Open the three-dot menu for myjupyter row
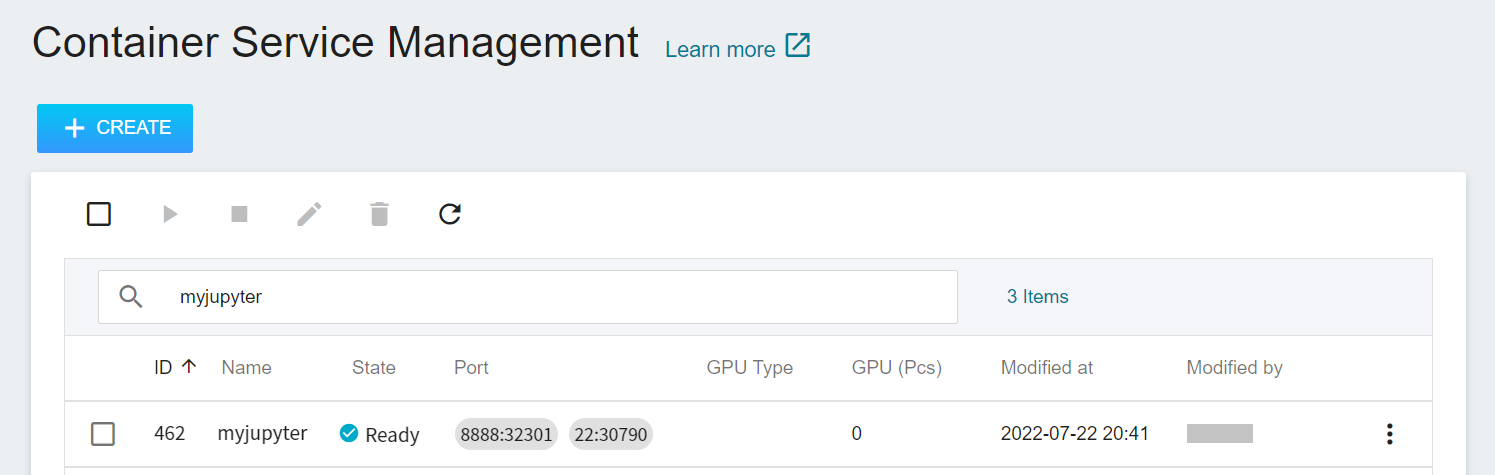The image size is (1495, 475). coord(1388,434)
